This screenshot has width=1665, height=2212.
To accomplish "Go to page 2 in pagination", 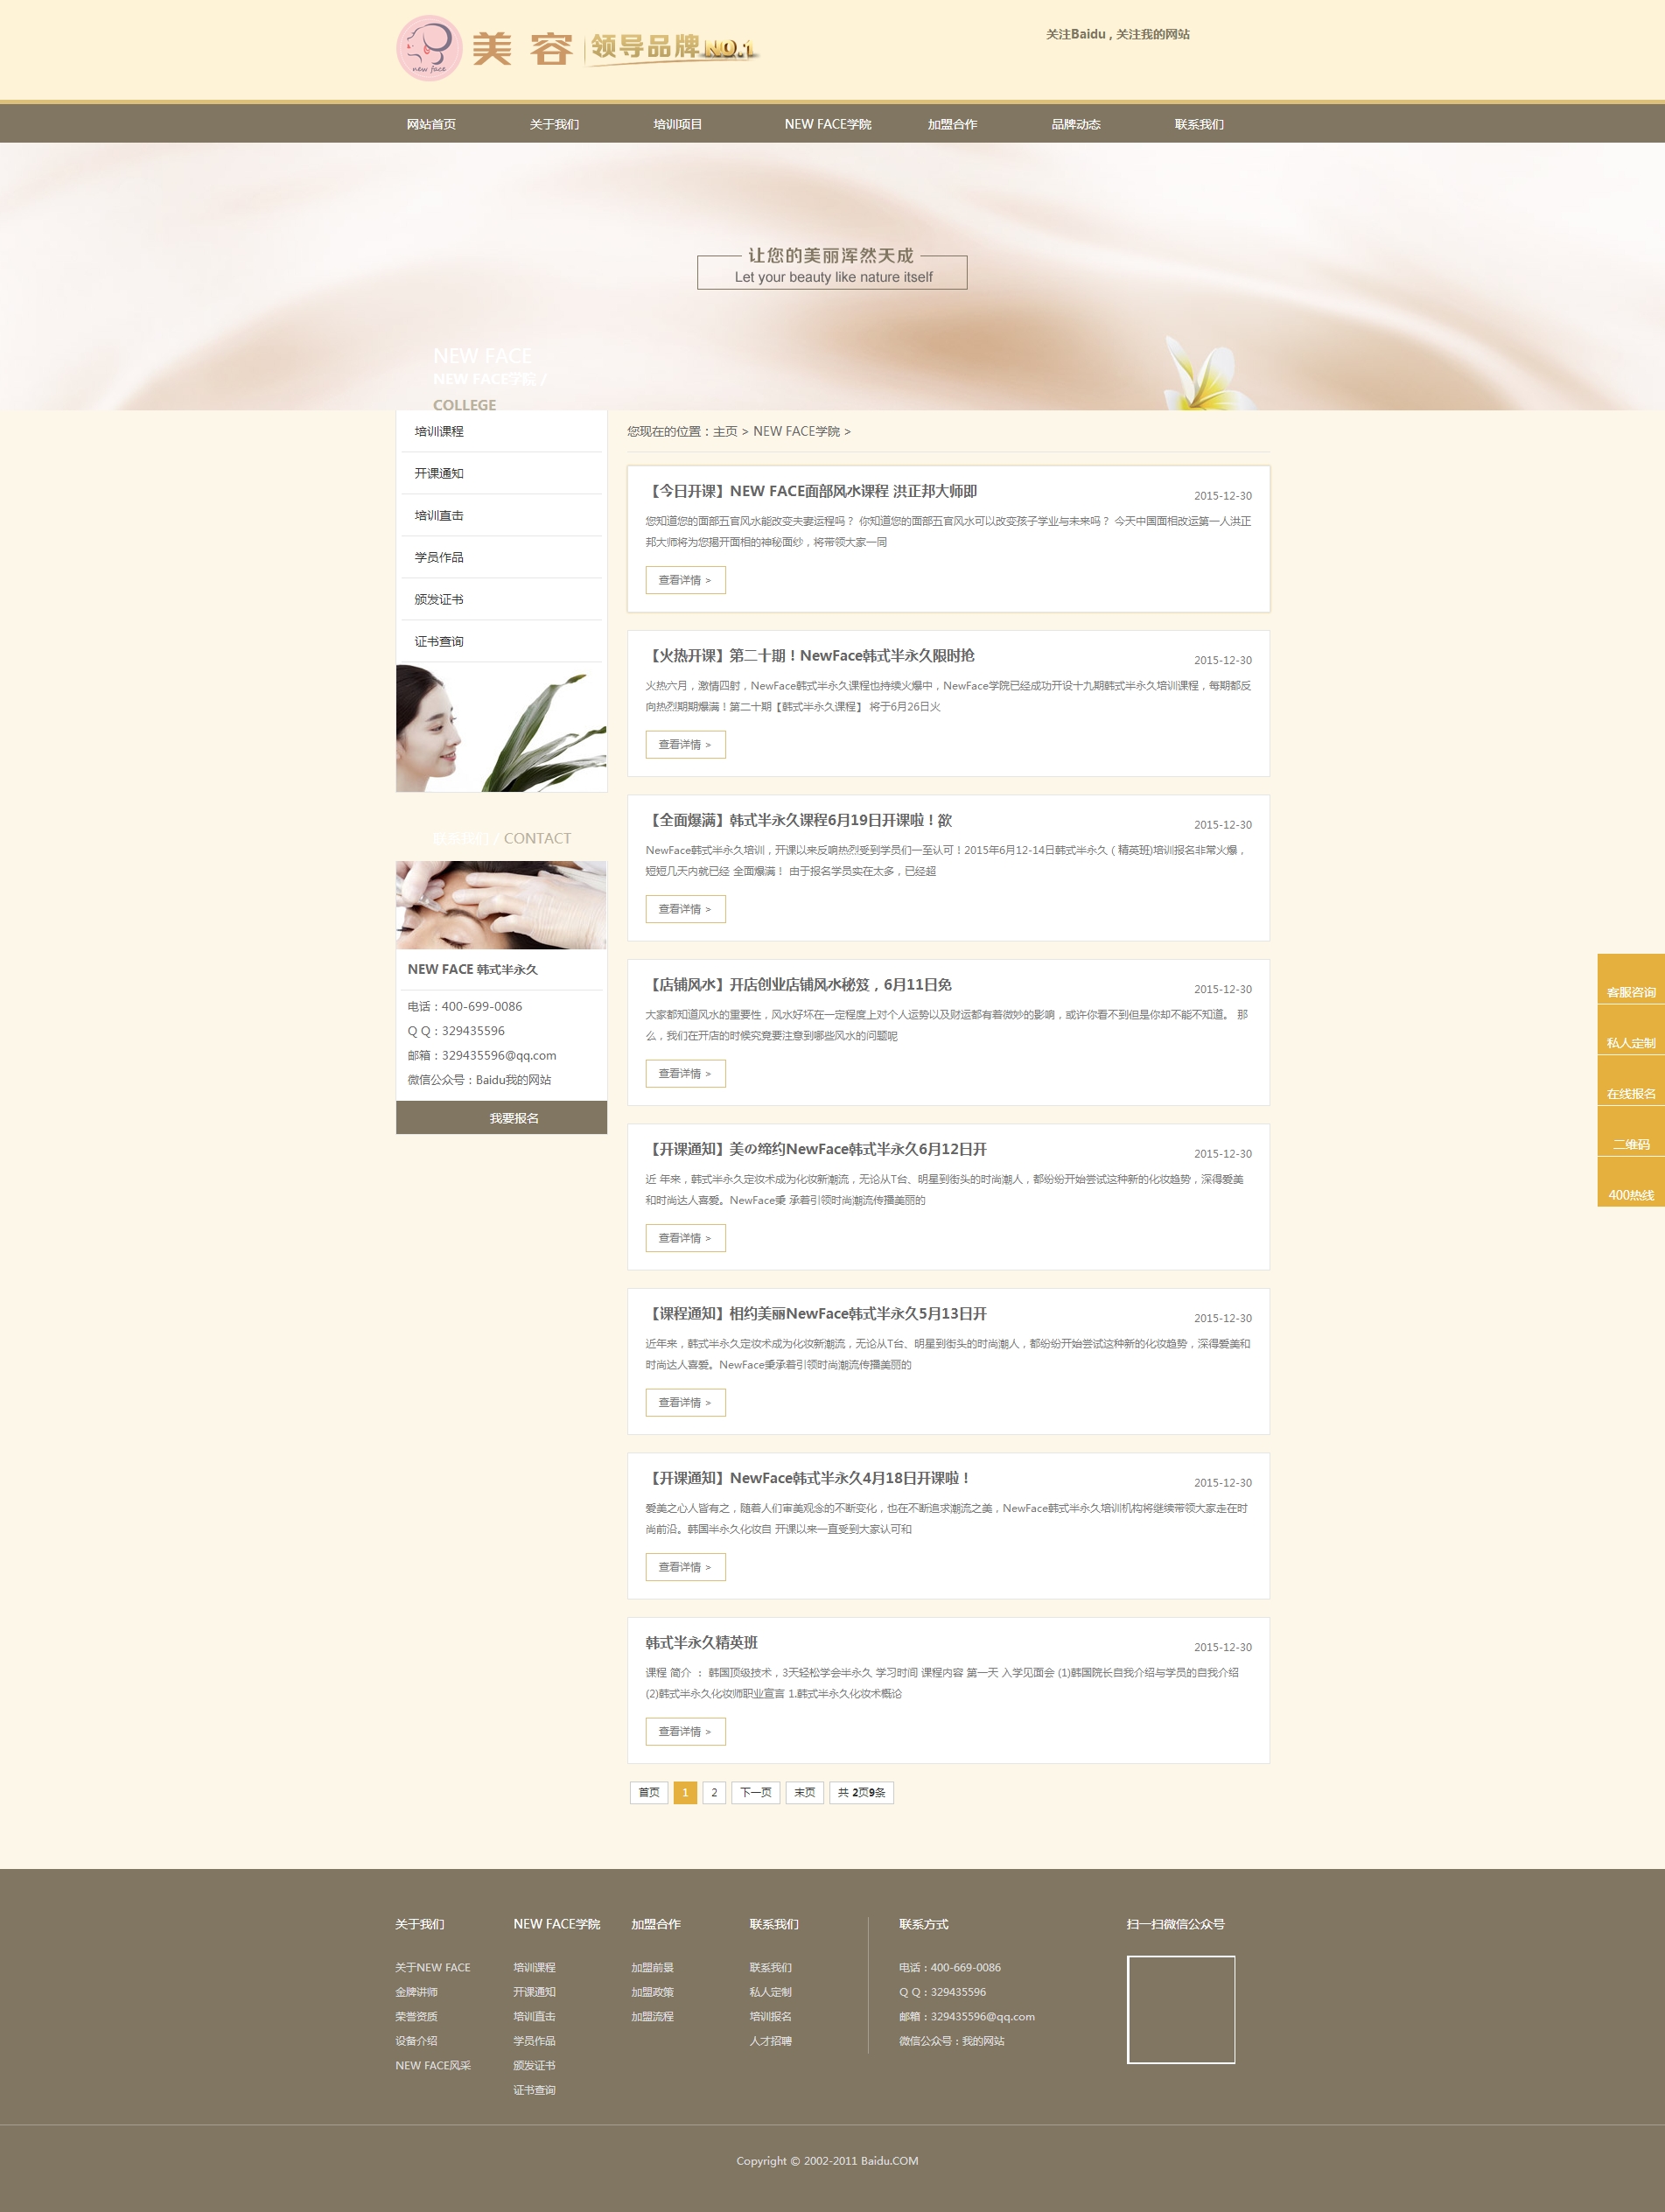I will coord(714,1792).
